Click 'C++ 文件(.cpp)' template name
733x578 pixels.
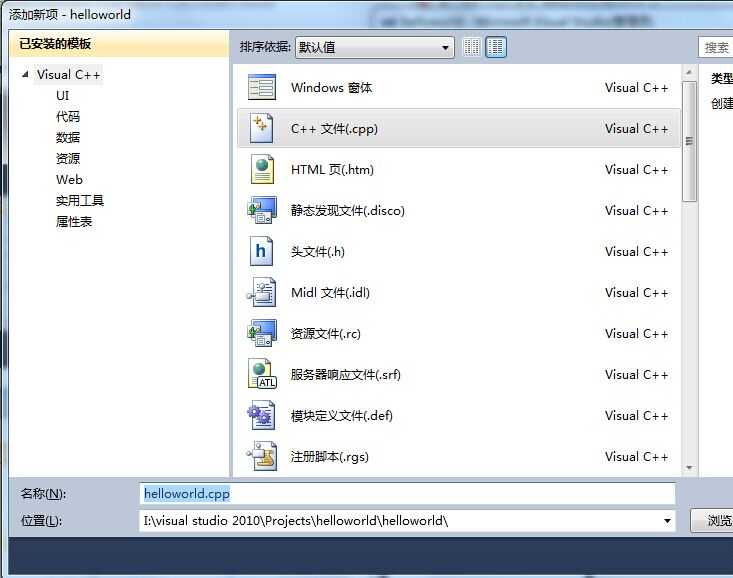(334, 129)
